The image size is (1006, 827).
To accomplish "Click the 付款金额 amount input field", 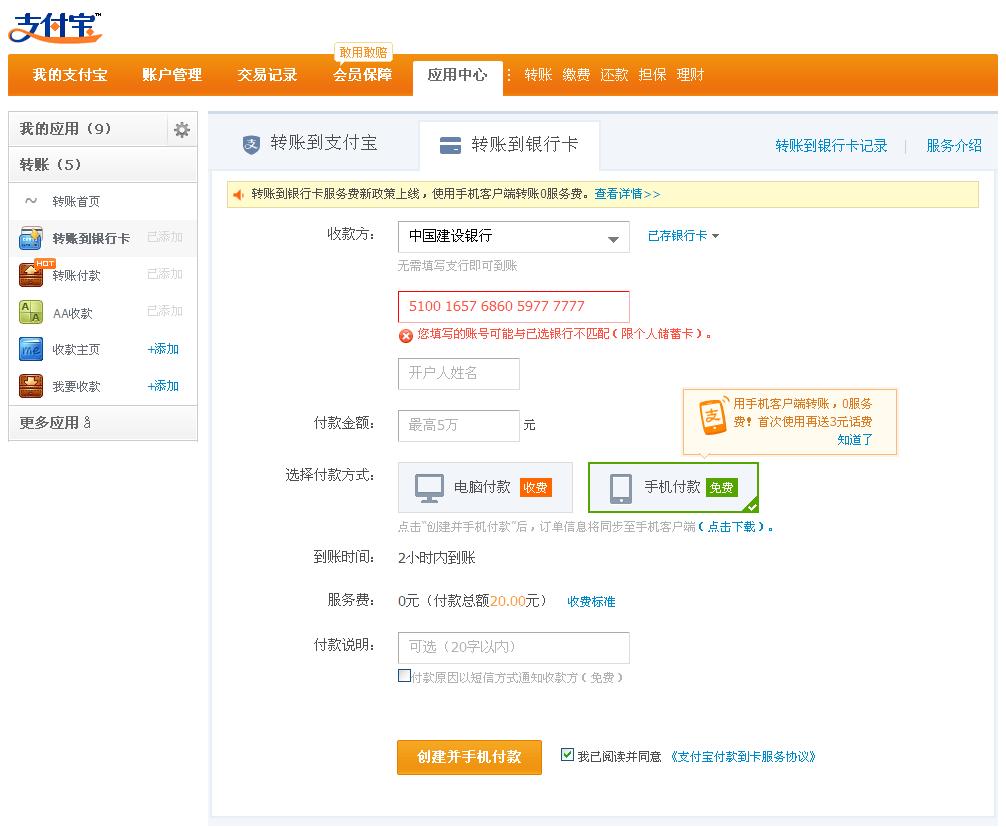I will coord(458,425).
